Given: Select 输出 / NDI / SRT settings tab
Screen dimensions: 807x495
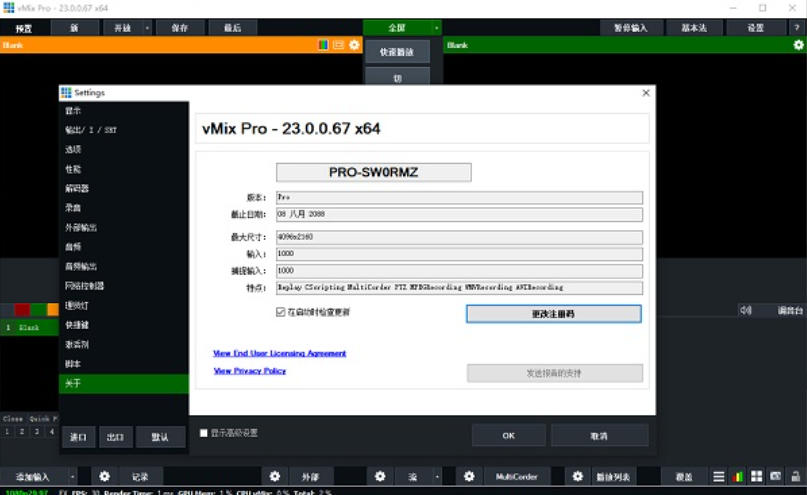Looking at the screenshot, I should coord(124,130).
